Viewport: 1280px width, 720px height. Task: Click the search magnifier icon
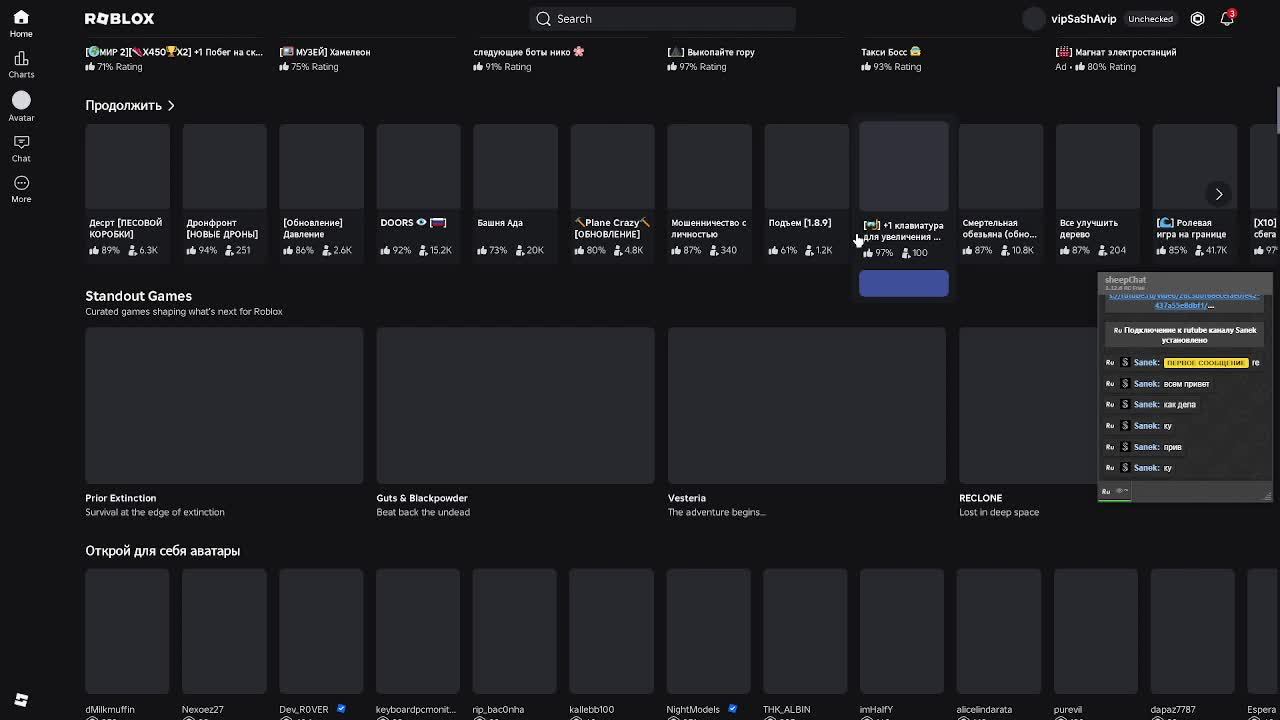coord(543,19)
